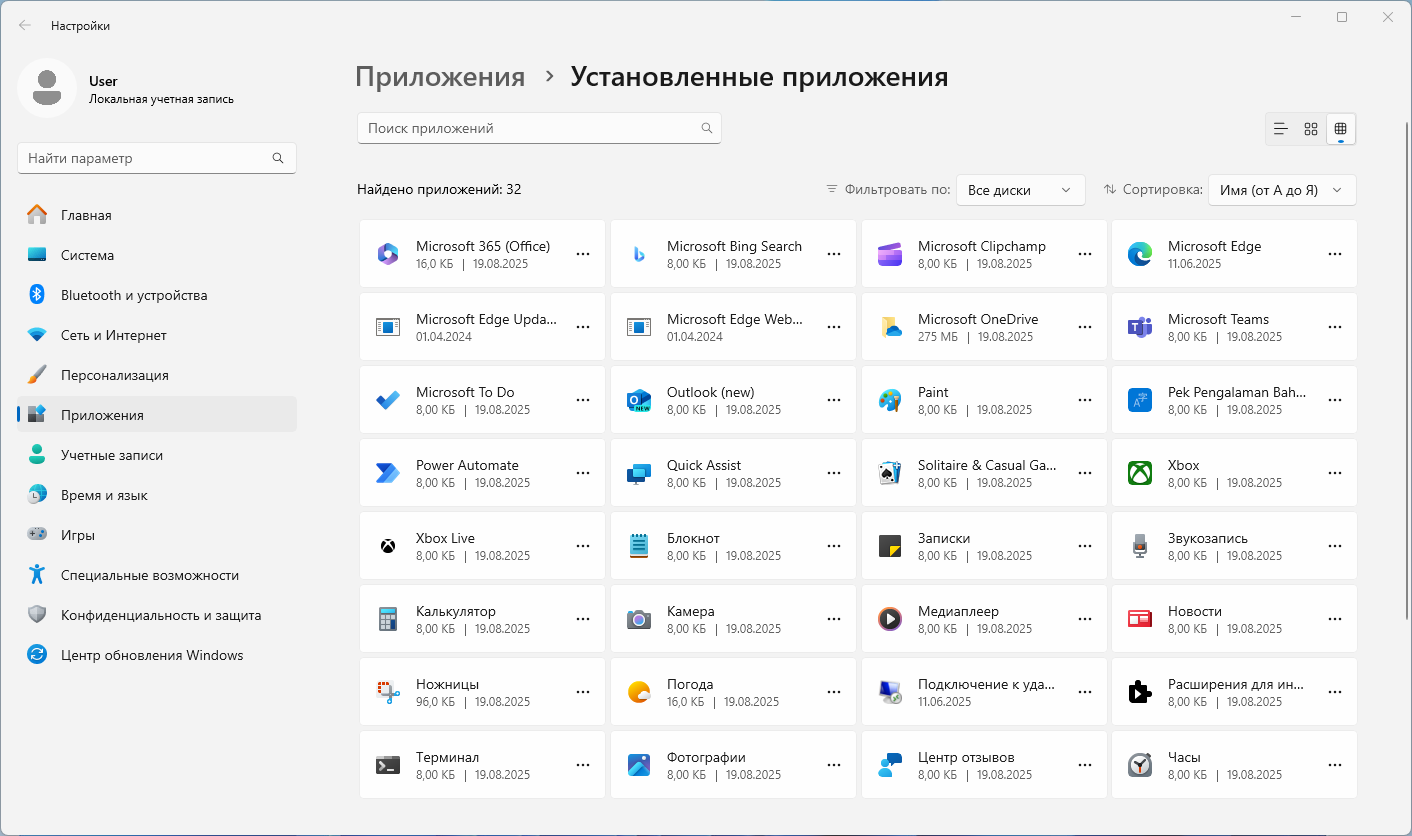Open more options for Microsoft OneDrive

point(1085,327)
